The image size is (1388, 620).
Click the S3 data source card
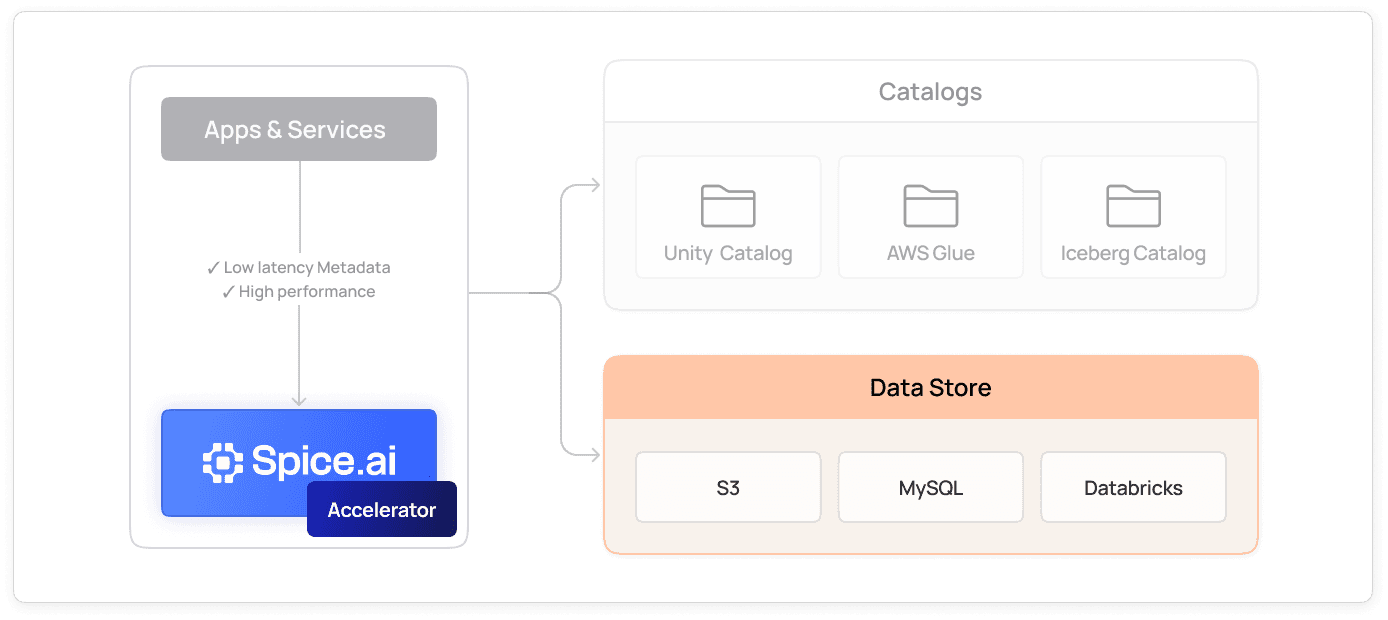(x=728, y=487)
